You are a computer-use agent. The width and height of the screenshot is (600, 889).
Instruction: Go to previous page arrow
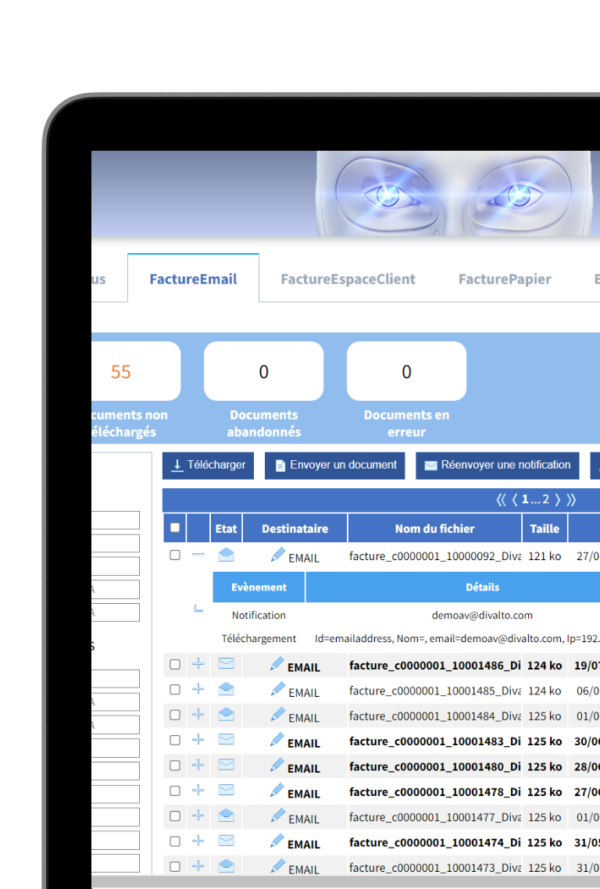click(x=515, y=499)
